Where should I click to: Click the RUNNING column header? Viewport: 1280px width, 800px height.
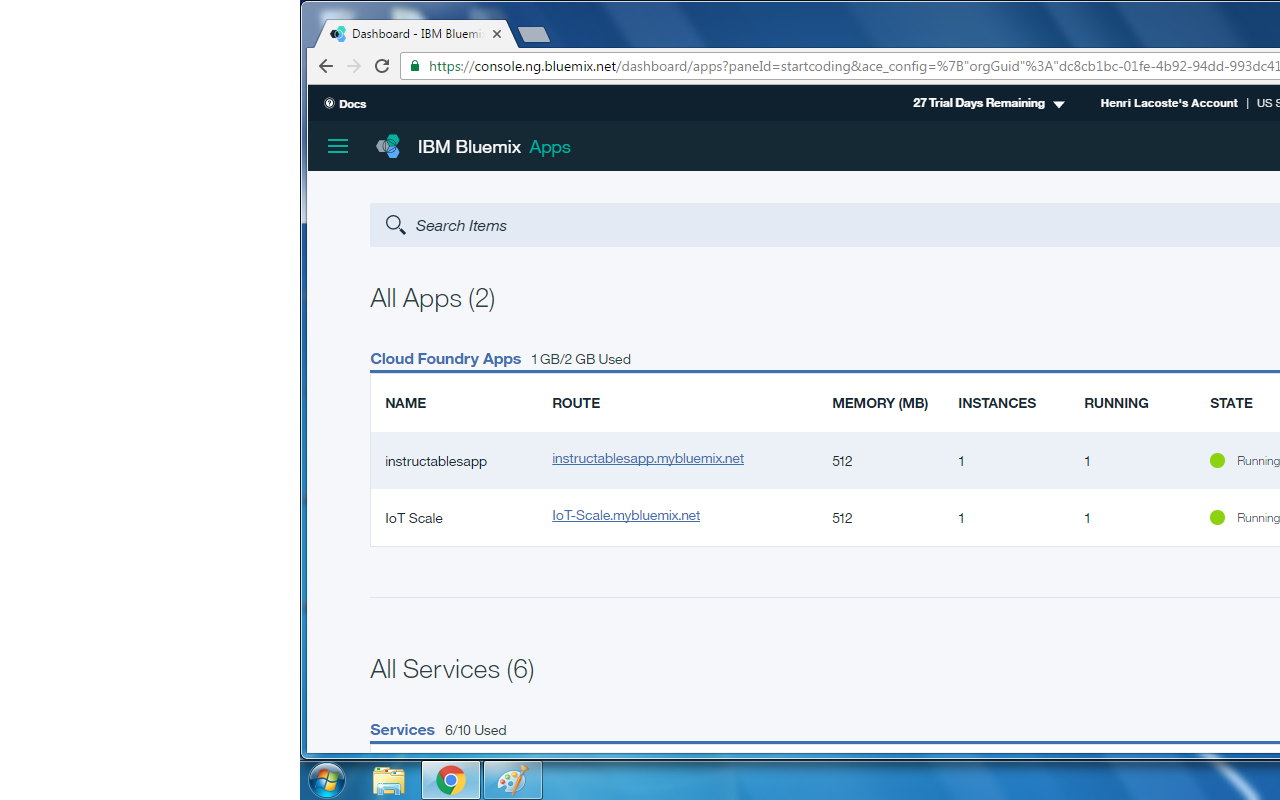click(x=1116, y=403)
